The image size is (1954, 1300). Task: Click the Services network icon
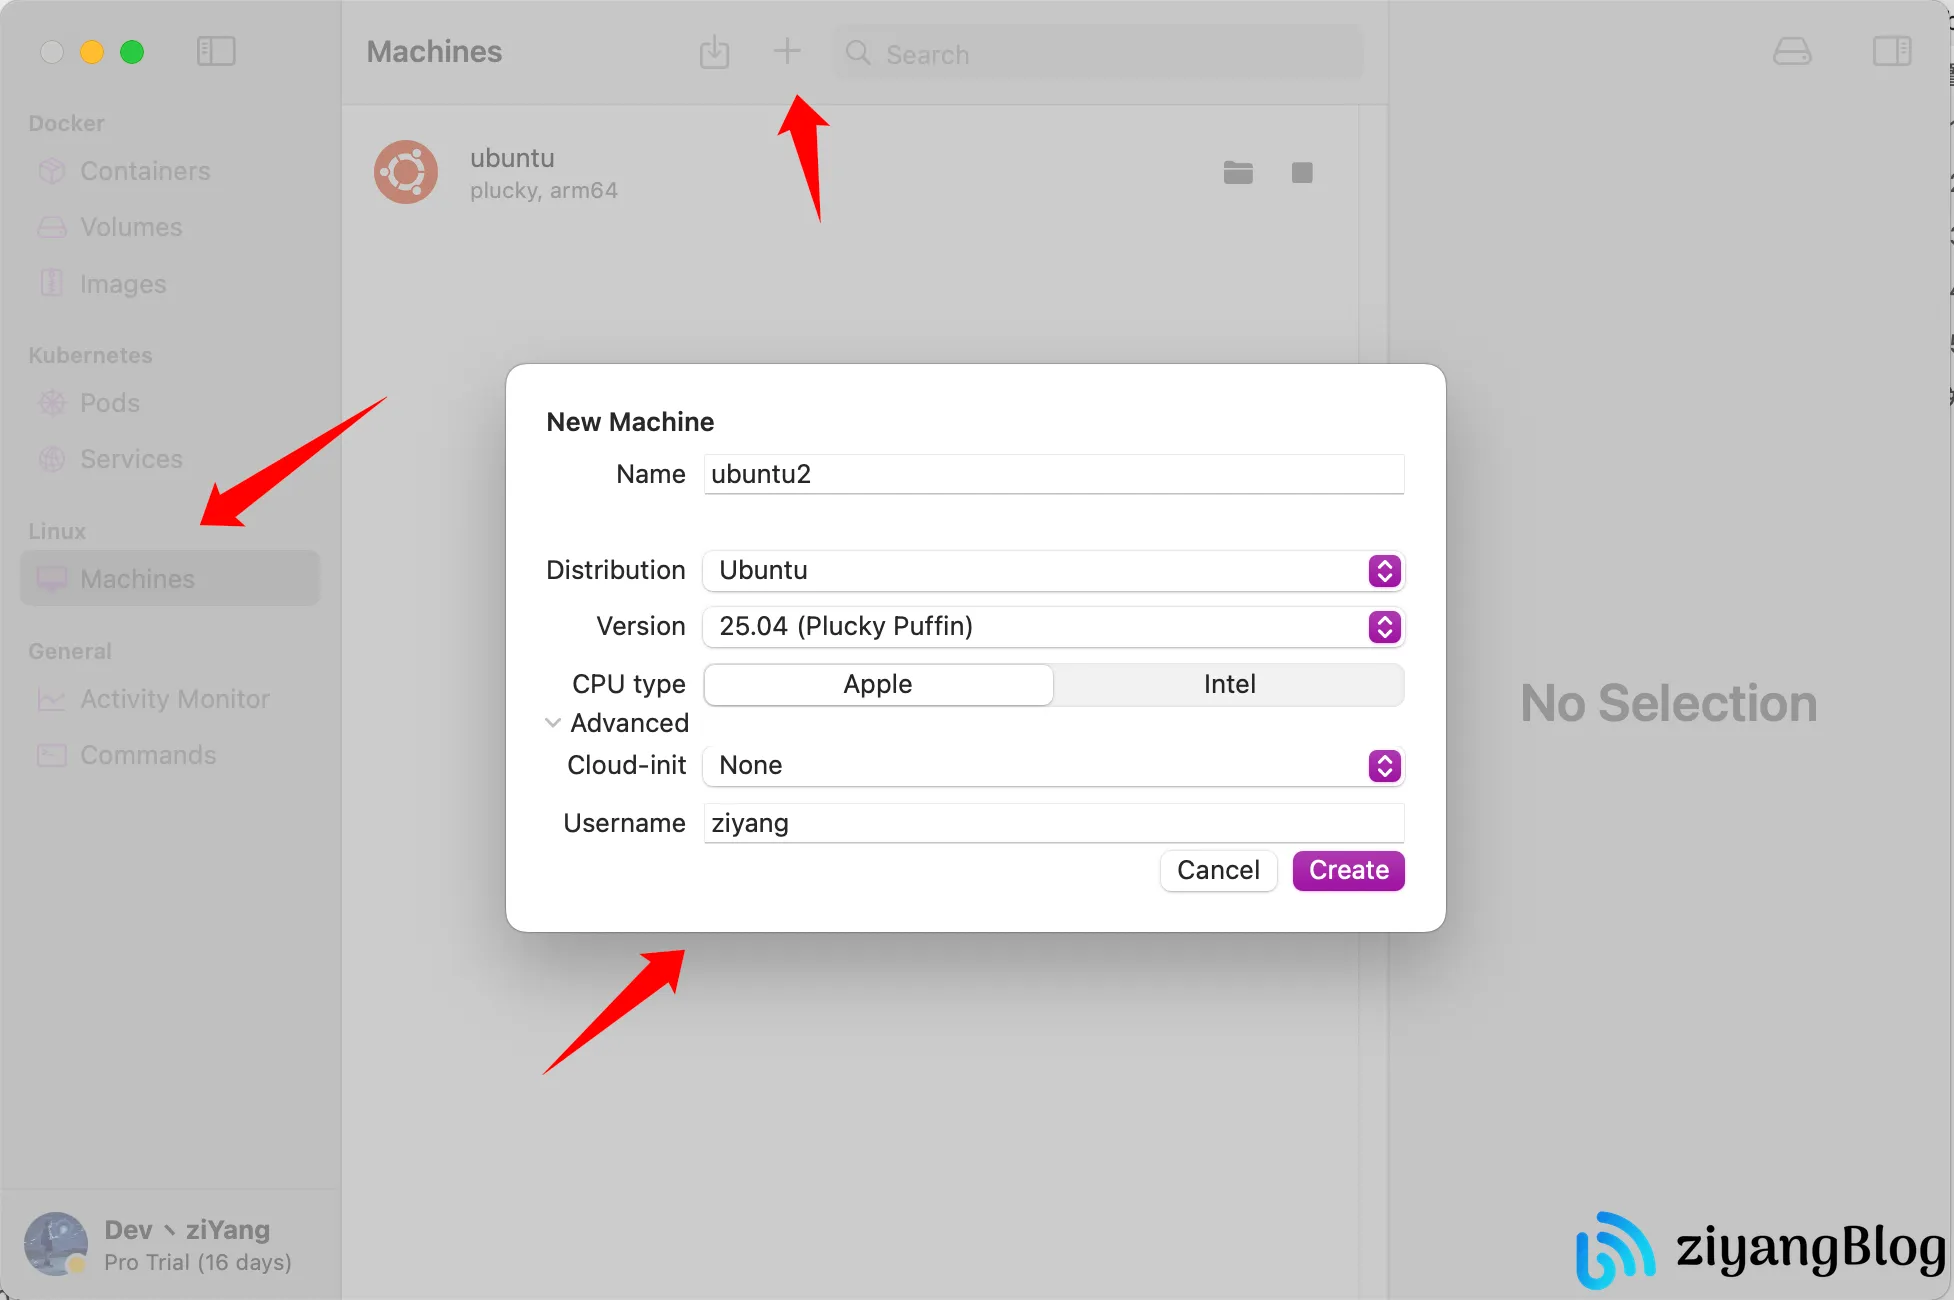[x=52, y=459]
